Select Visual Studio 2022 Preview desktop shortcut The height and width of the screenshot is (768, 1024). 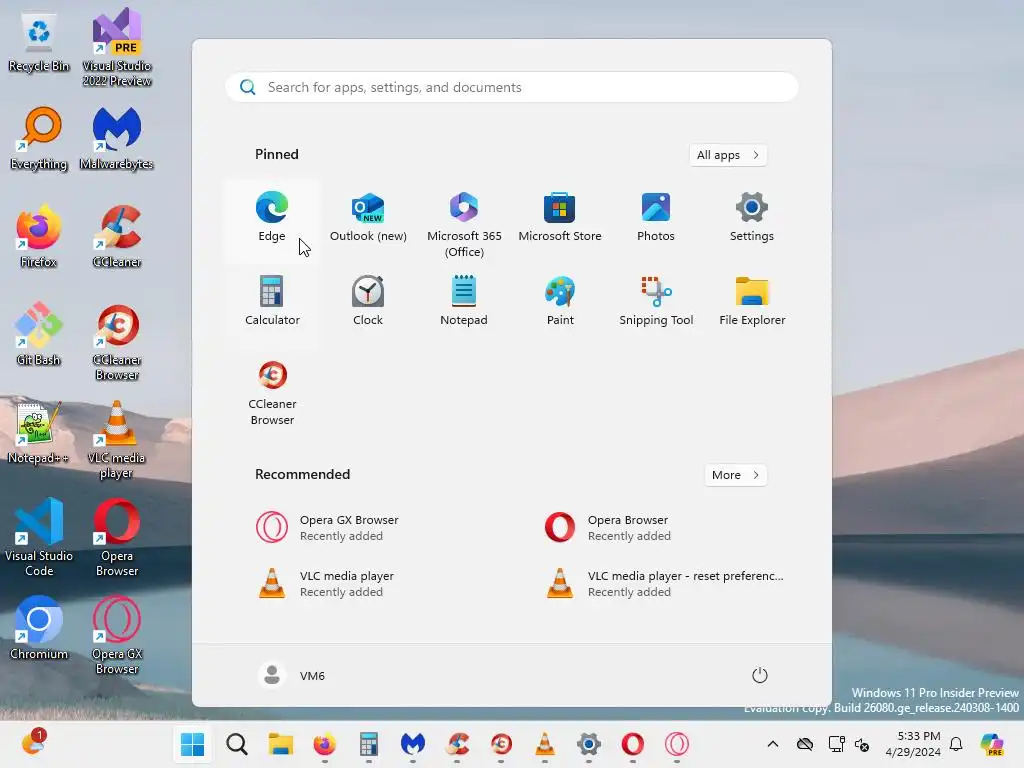(x=117, y=48)
